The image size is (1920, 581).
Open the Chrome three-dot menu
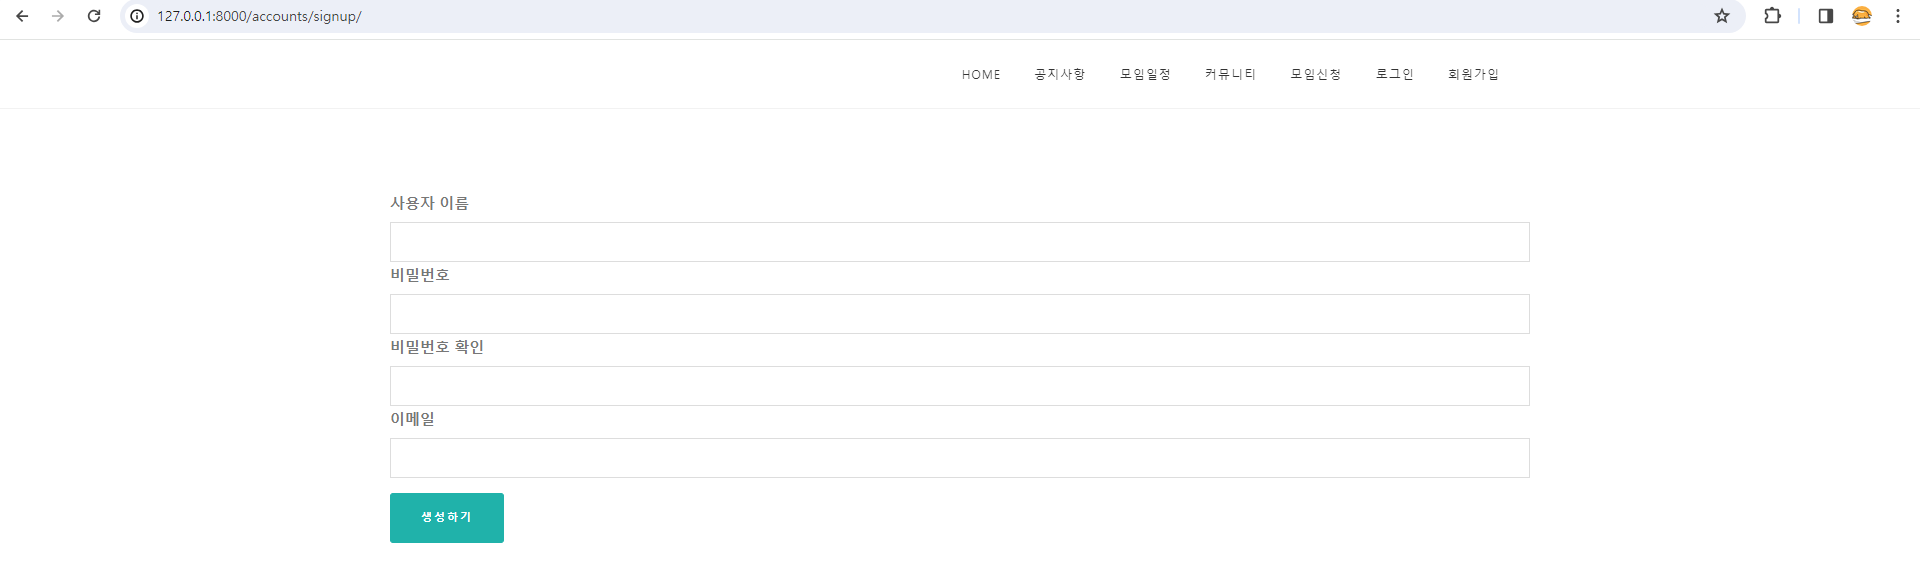coord(1897,16)
